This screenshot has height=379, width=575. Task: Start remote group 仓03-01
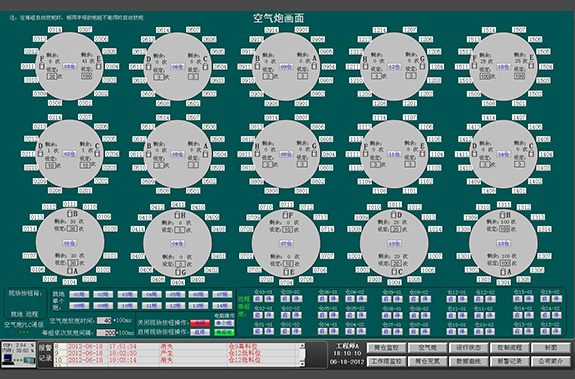[258, 299]
